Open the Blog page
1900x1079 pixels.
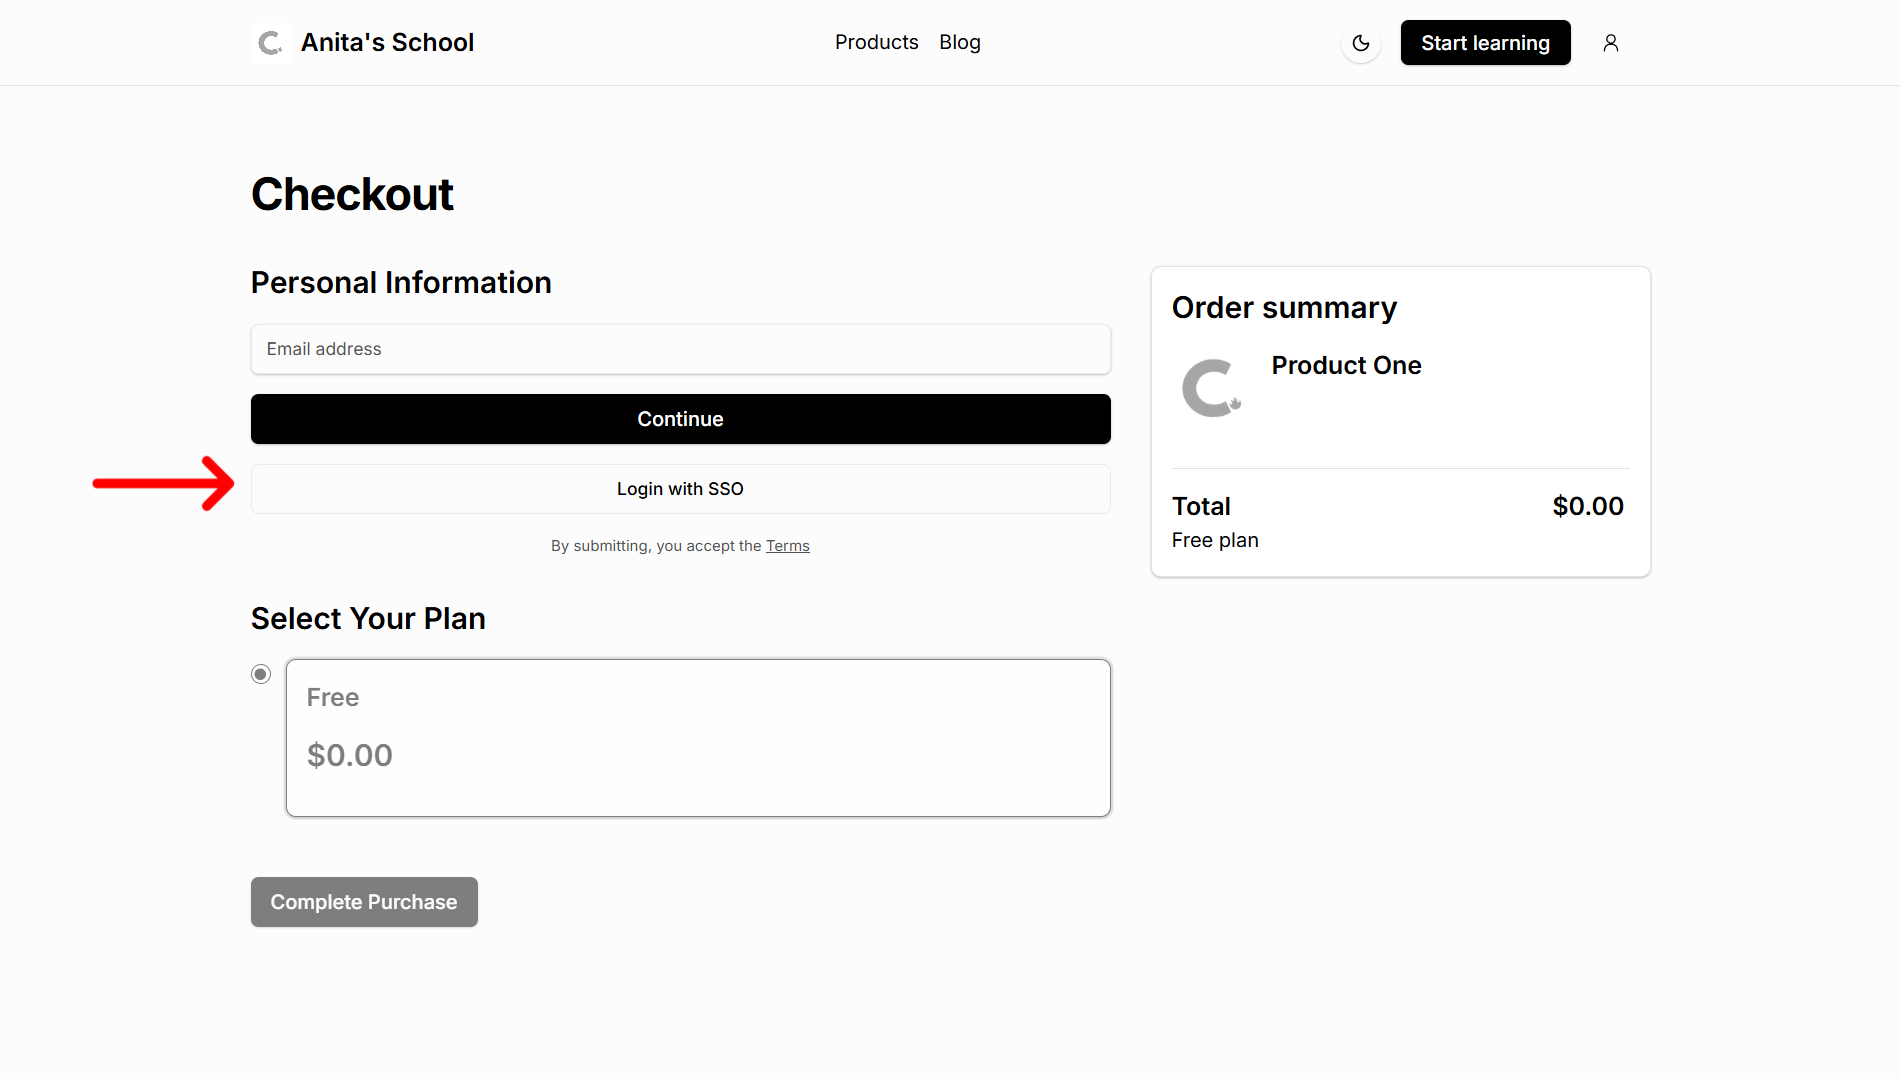[959, 42]
